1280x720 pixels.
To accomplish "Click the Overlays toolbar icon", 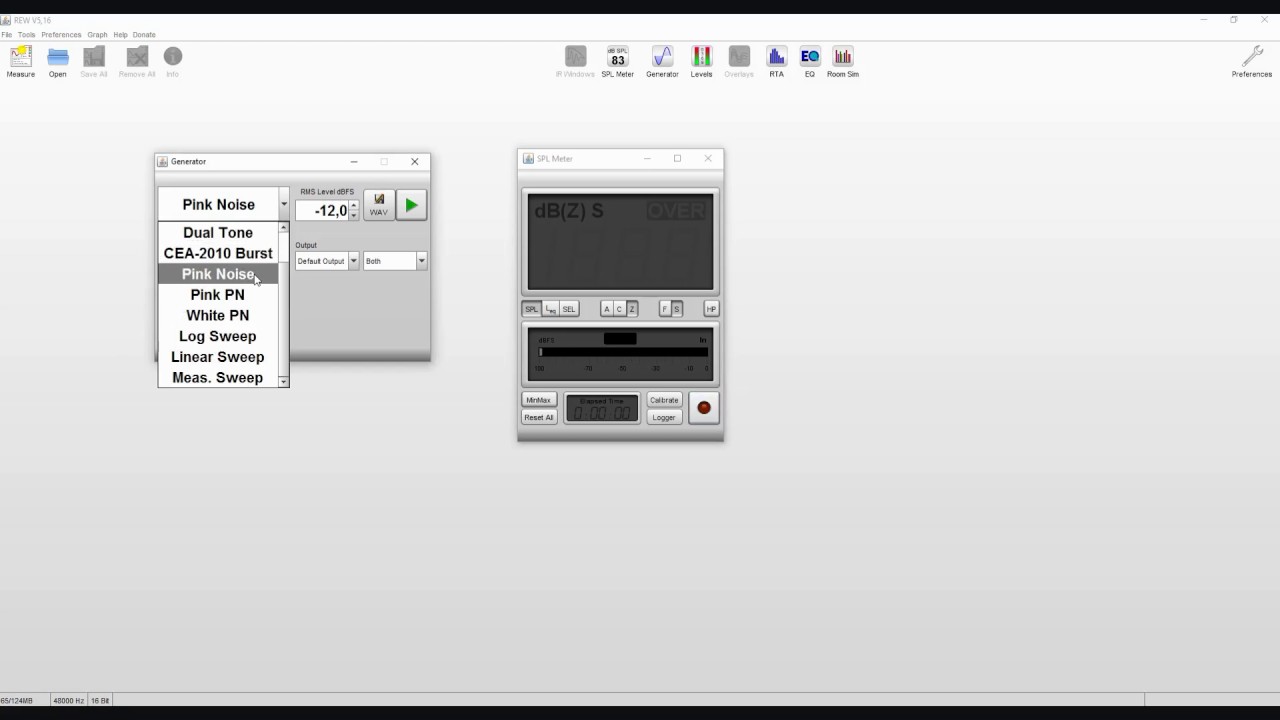I will (x=739, y=61).
